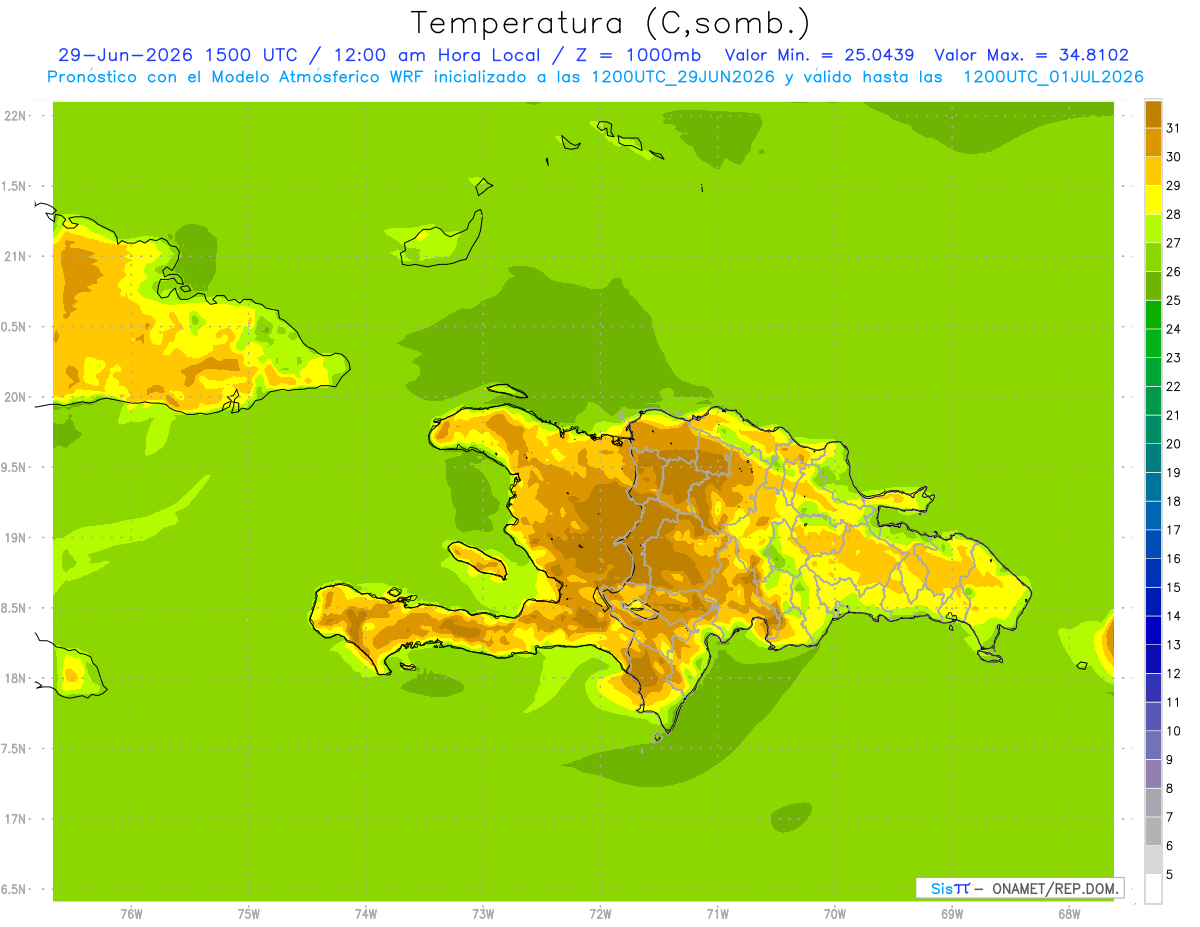Click the 71W longitude label
This screenshot has height=927, width=1200.
(x=717, y=915)
